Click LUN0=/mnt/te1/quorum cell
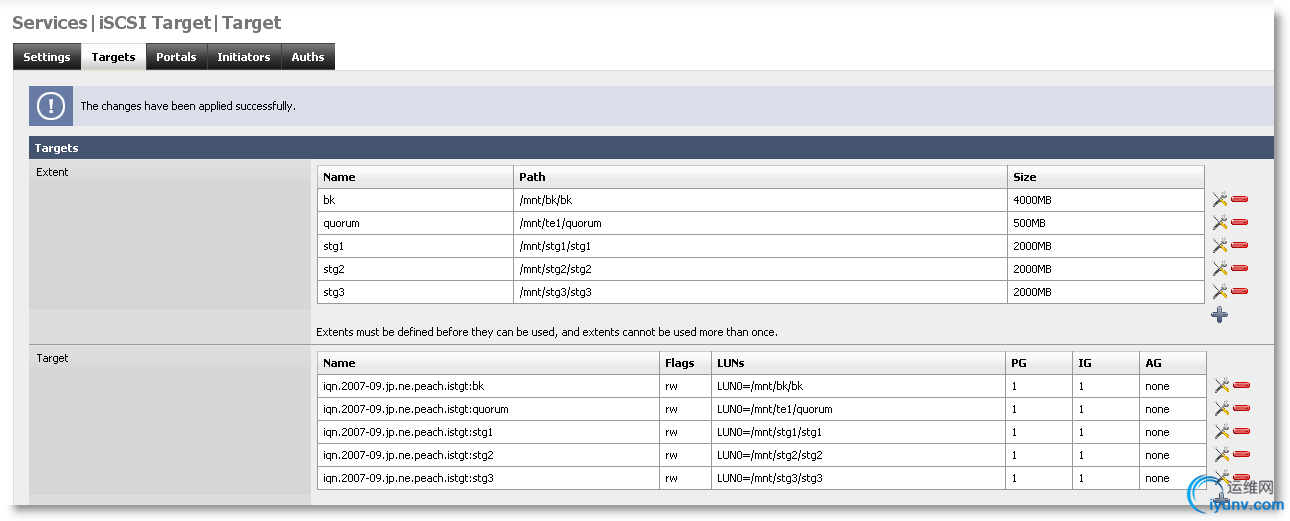Viewport: 1290px width, 521px height. 859,409
